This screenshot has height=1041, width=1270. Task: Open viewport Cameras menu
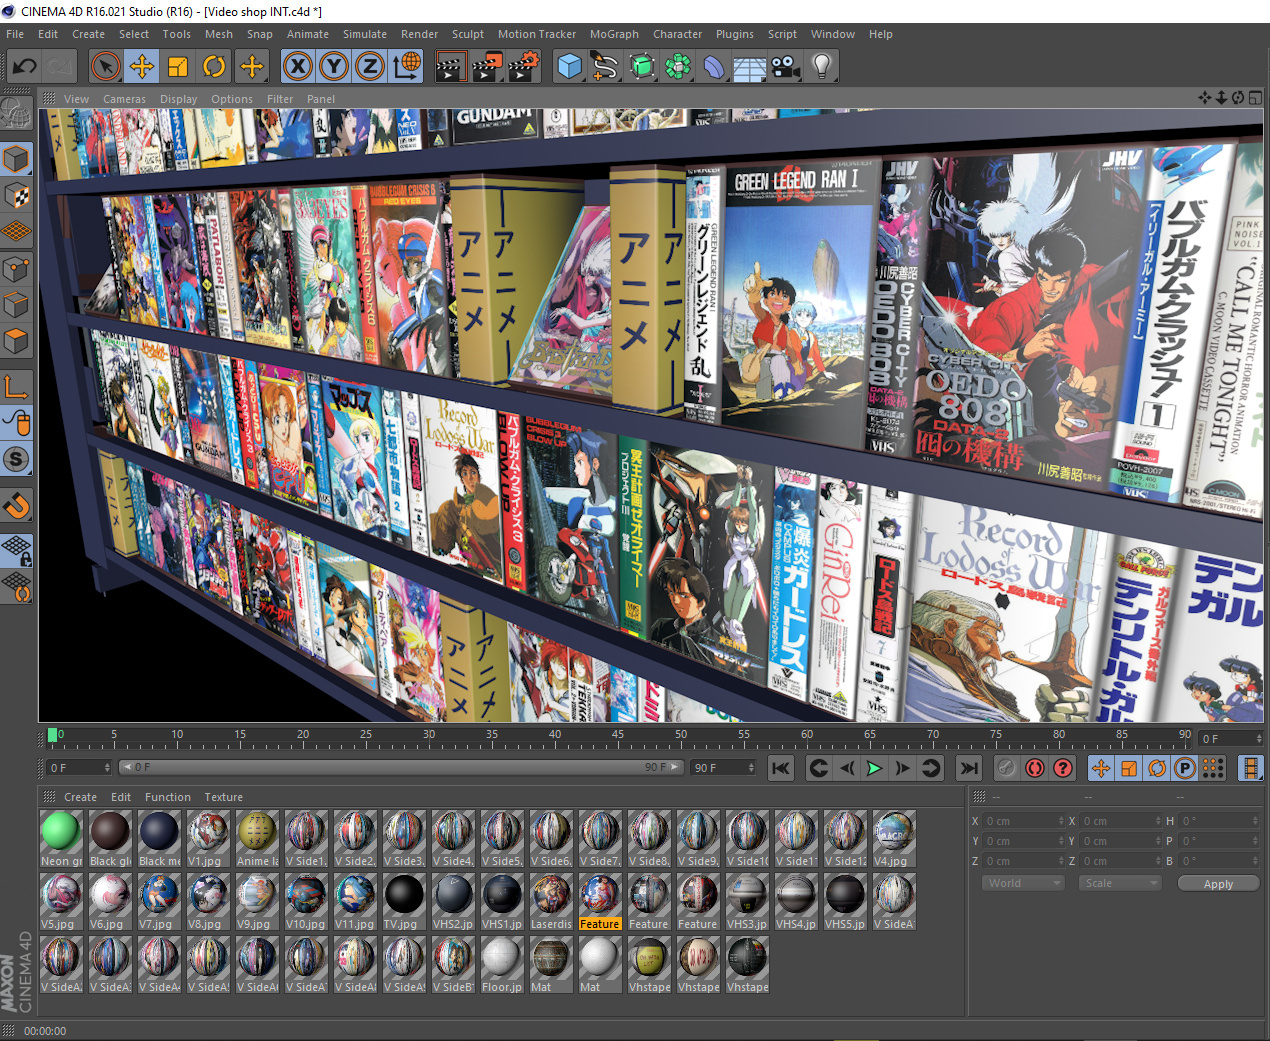pyautogui.click(x=124, y=99)
